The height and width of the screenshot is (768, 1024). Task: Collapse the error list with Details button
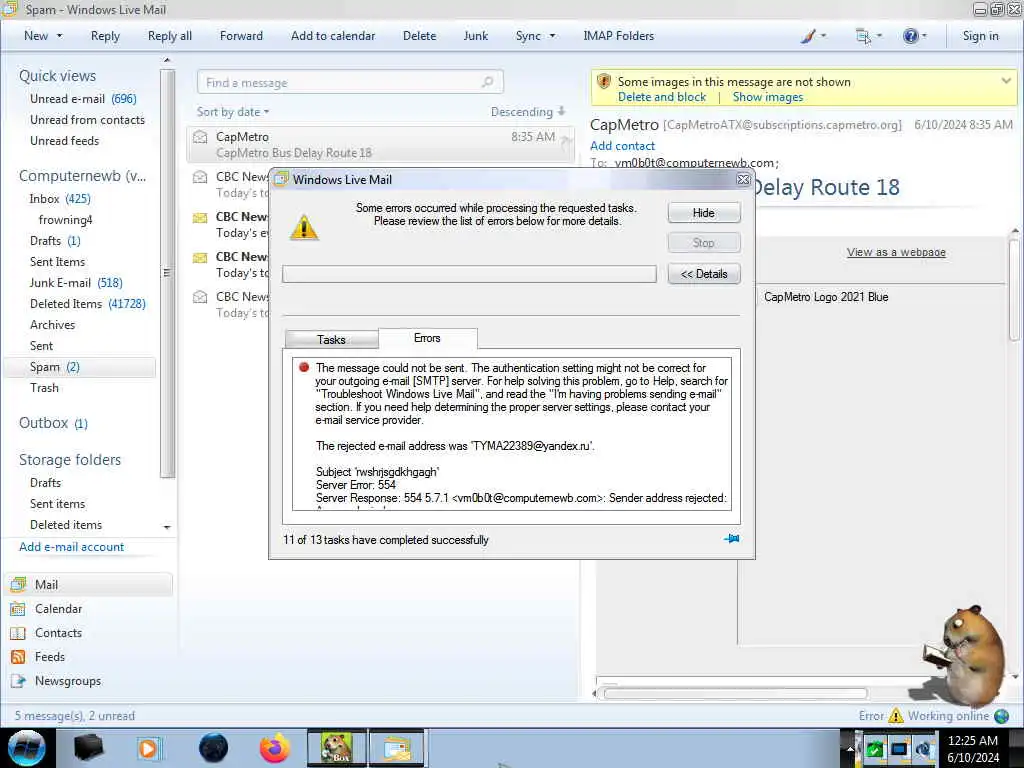pyautogui.click(x=704, y=274)
